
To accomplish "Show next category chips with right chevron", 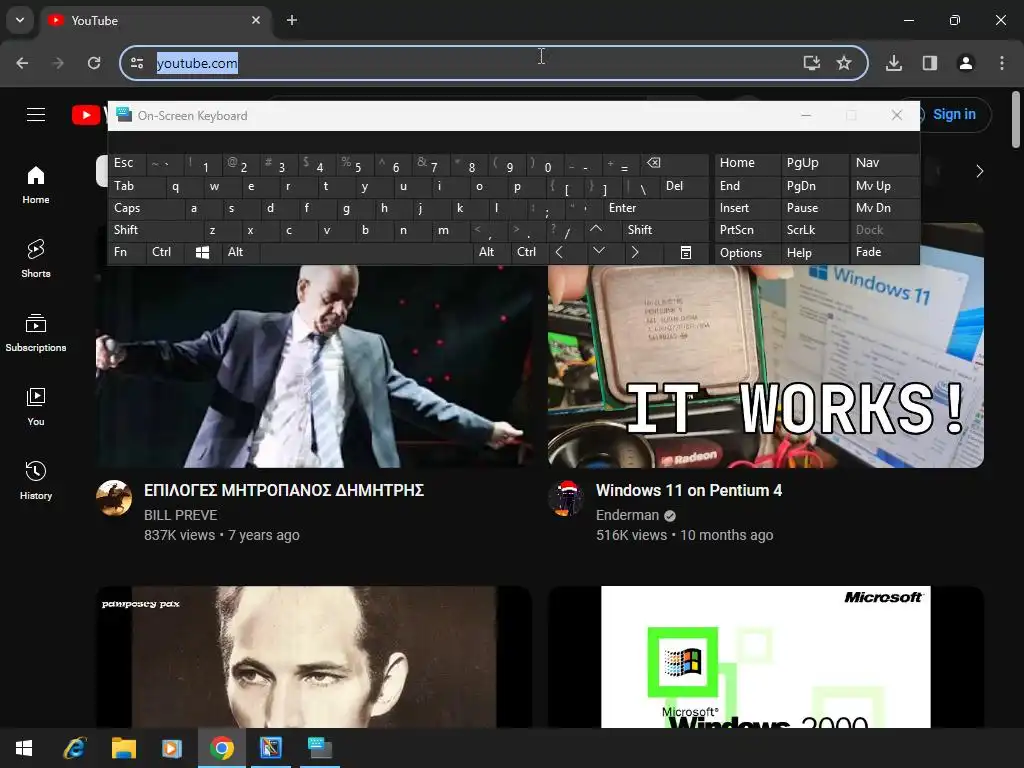I will 979,171.
